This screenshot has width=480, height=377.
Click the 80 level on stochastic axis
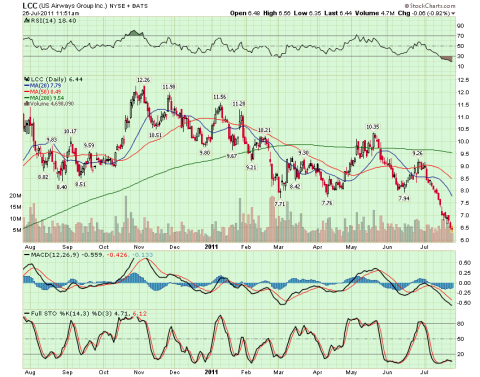[461, 324]
